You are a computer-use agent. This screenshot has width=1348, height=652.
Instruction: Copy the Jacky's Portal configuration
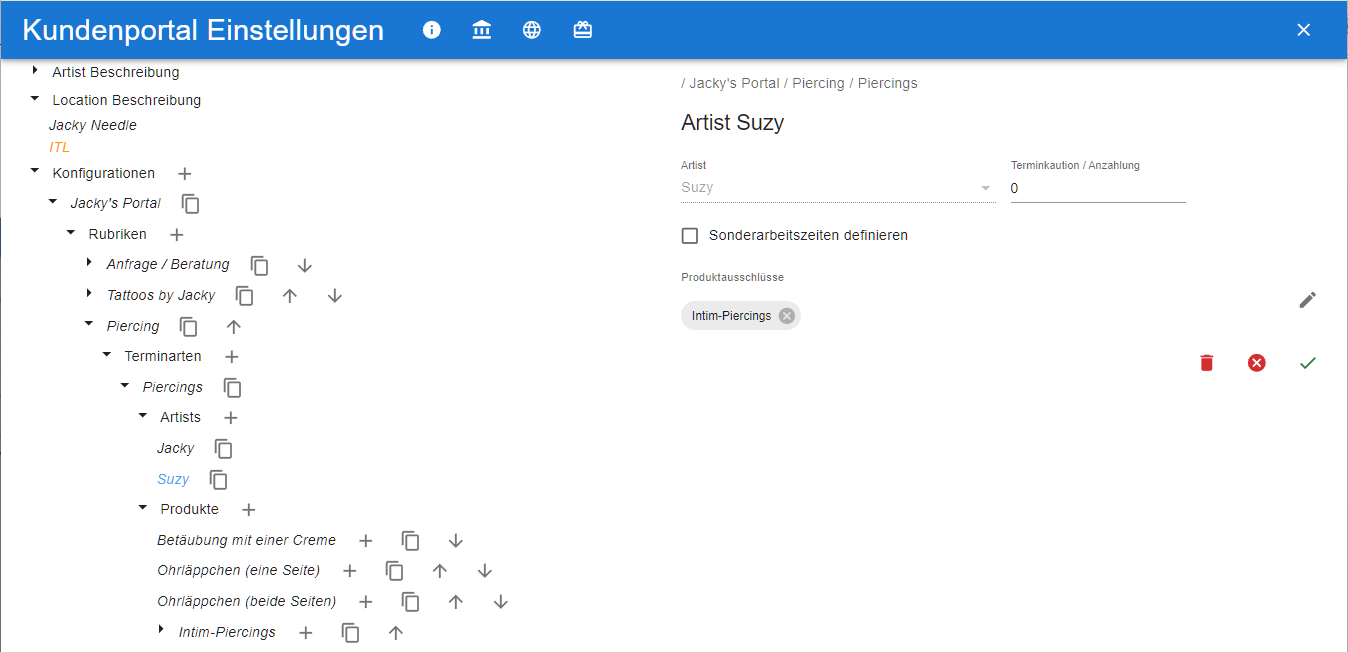(190, 204)
